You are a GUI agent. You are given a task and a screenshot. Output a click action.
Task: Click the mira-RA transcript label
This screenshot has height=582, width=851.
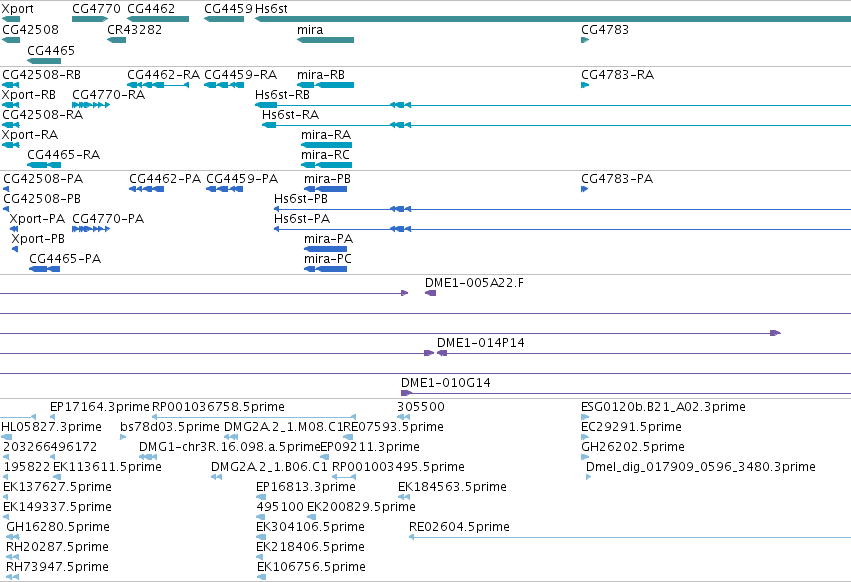pyautogui.click(x=326, y=135)
